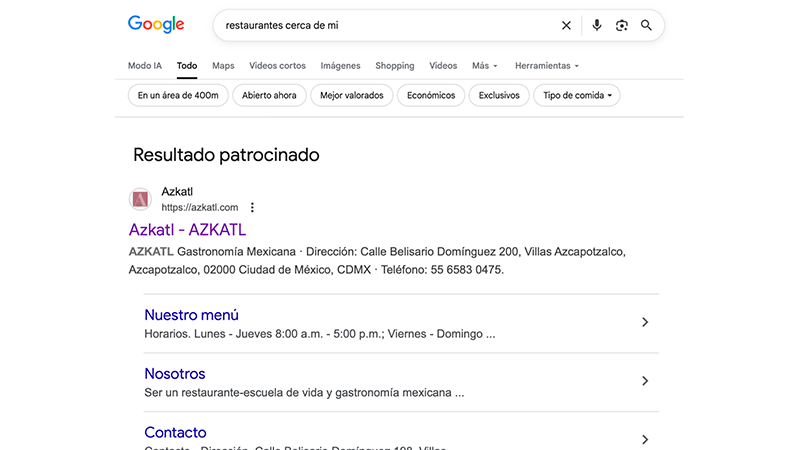Select the En un área de 400m chip
The width and height of the screenshot is (800, 450).
coord(178,95)
